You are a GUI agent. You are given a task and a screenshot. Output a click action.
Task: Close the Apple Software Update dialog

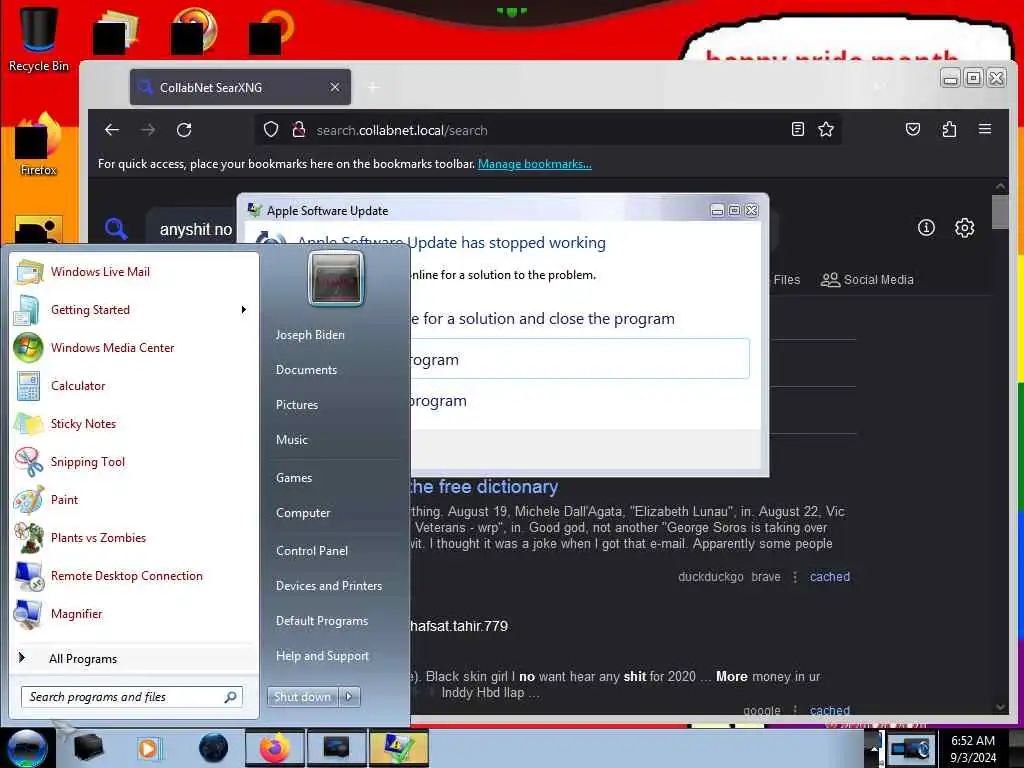point(752,210)
